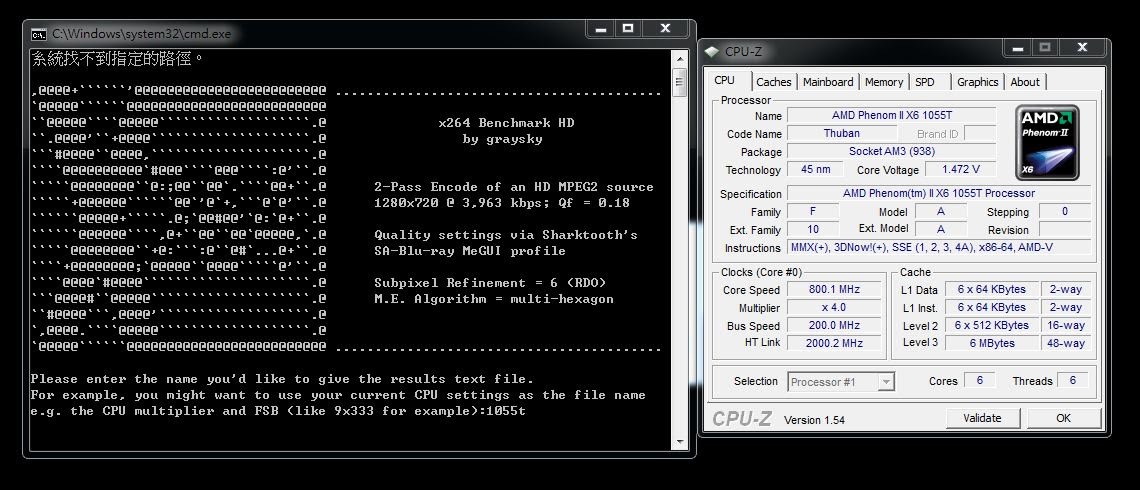The height and width of the screenshot is (490, 1140).
Task: Click the 1280x720 @ 3,963 kbps line
Action: point(502,203)
